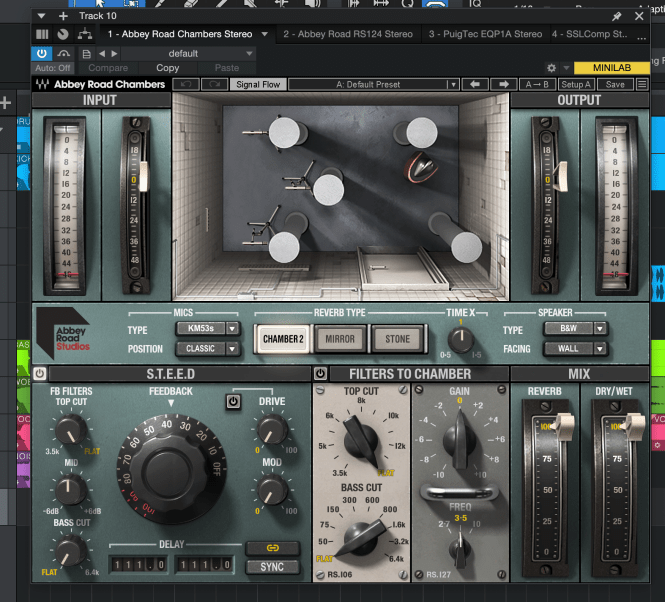
Task: Click Auto: Off button
Action: point(53,68)
